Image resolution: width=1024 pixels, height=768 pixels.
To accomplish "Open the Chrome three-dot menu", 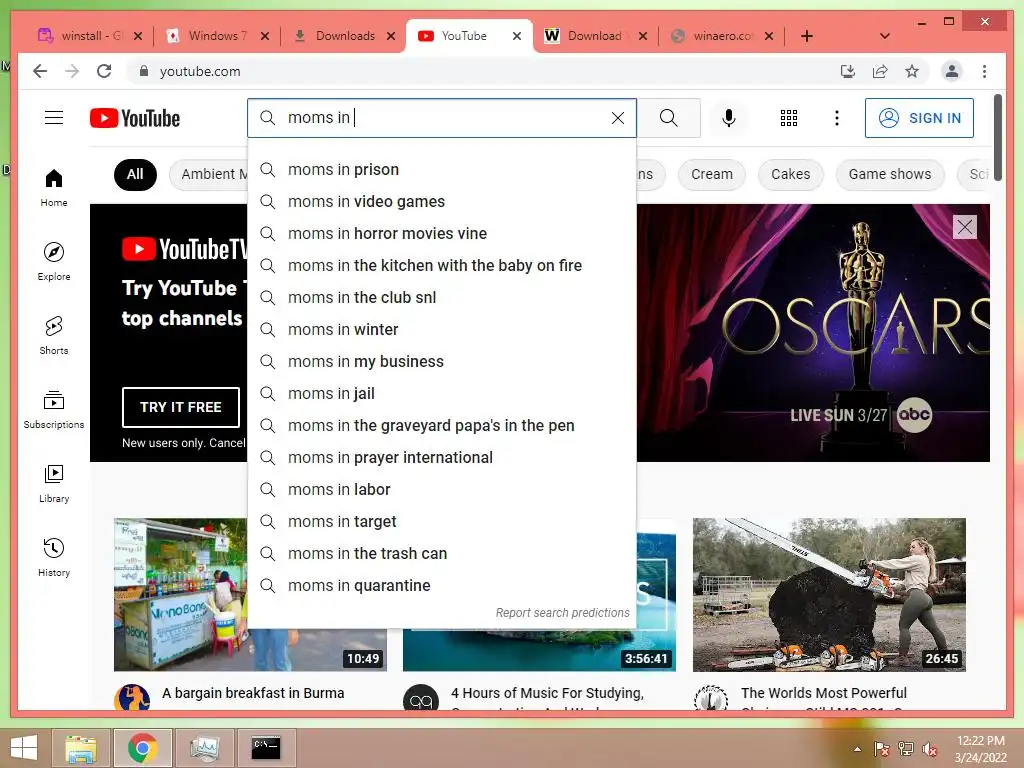I will 984,71.
